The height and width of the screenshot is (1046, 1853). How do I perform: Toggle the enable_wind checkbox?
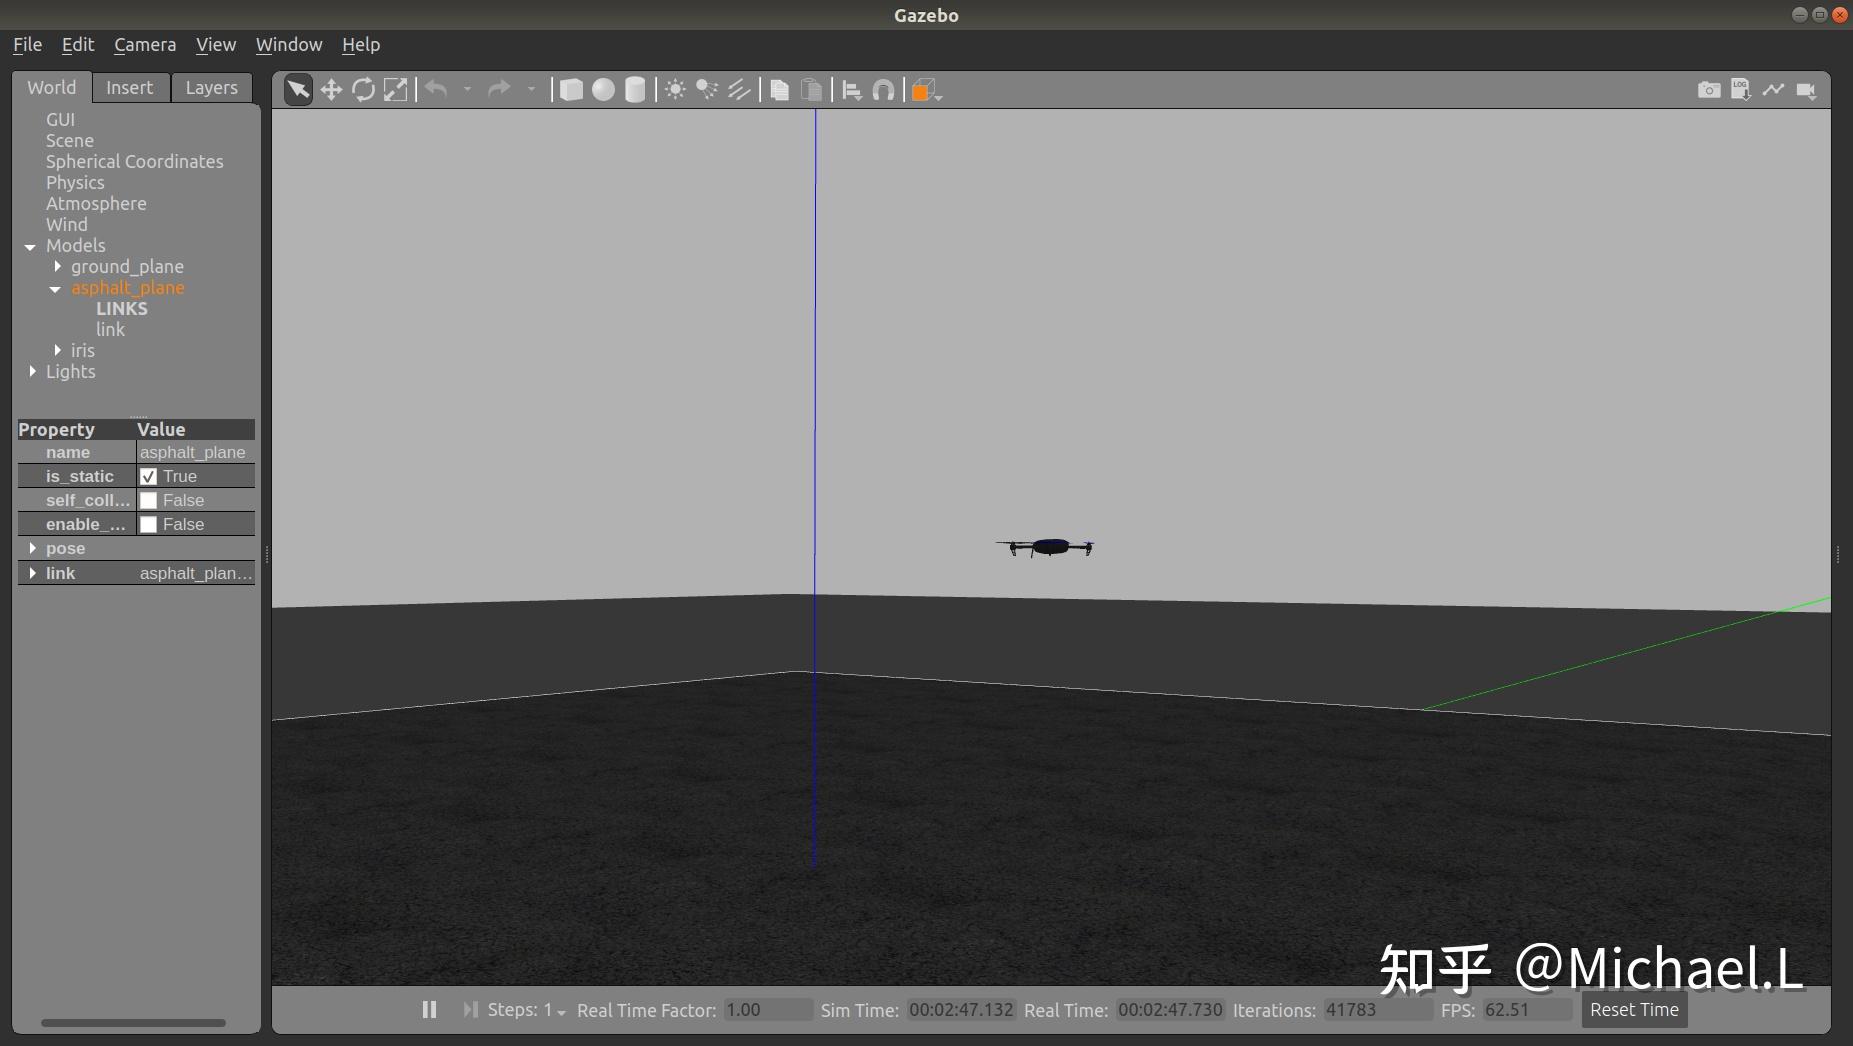point(148,524)
